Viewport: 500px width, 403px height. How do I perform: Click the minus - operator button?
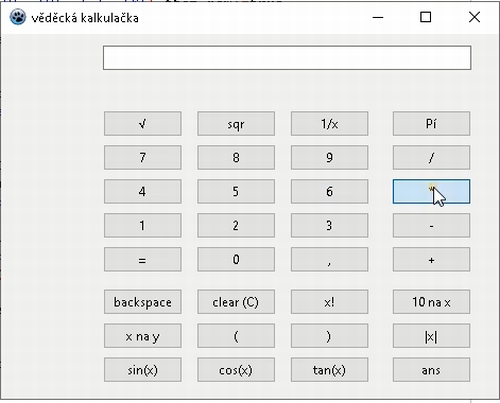(431, 225)
